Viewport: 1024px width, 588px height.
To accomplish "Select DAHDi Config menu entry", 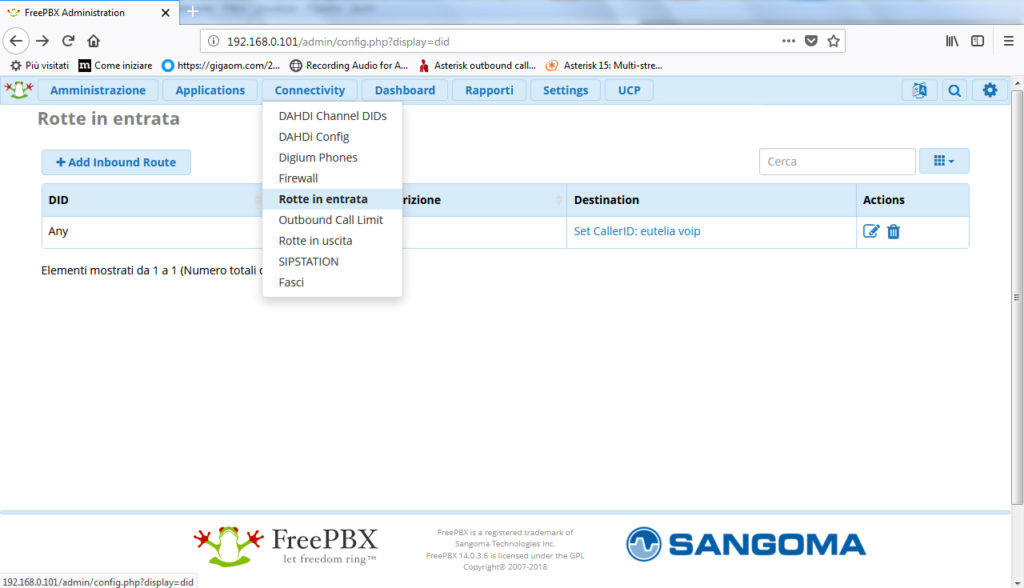I will point(332,137).
